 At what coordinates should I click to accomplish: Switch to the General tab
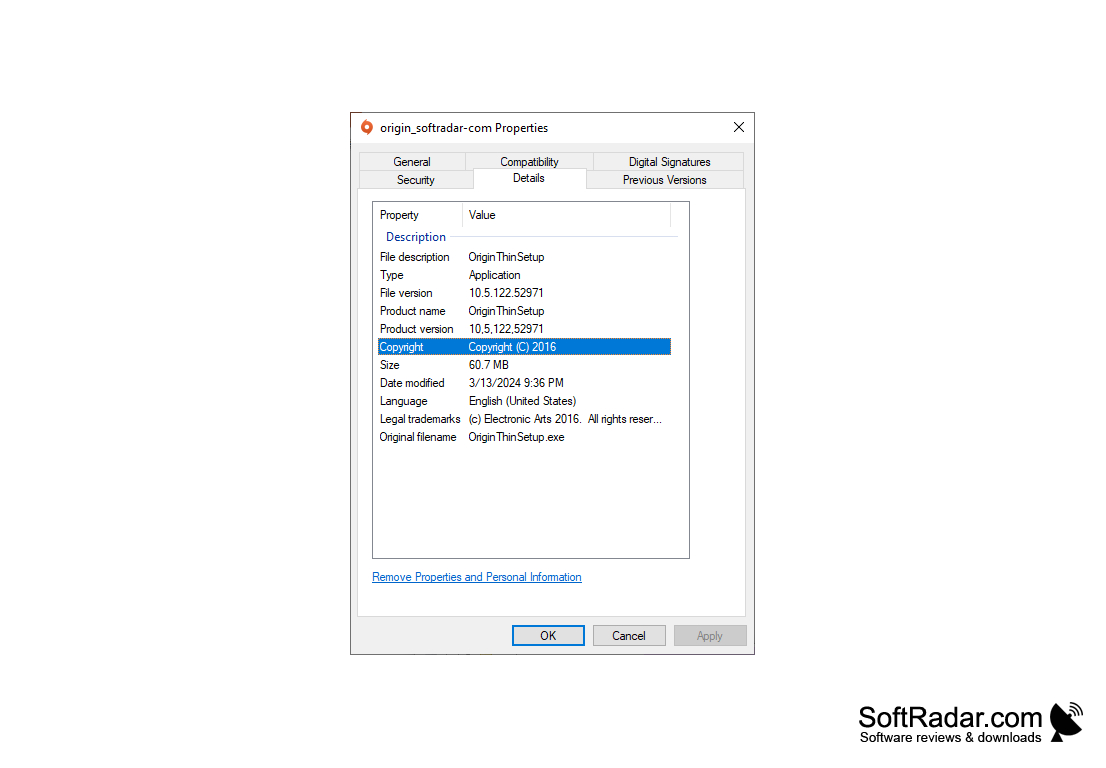pos(412,161)
